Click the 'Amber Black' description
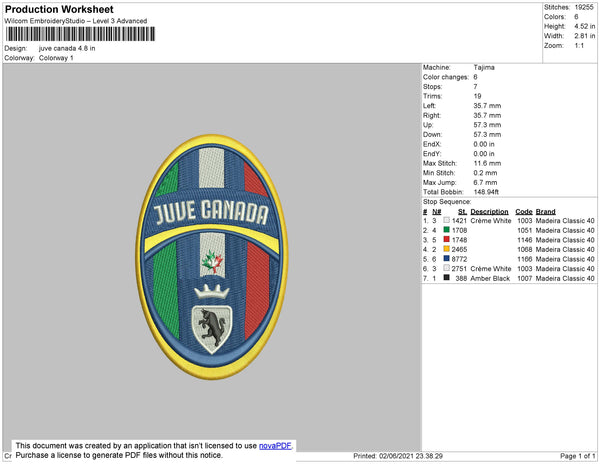This screenshot has height=464, width=600. pyautogui.click(x=490, y=278)
